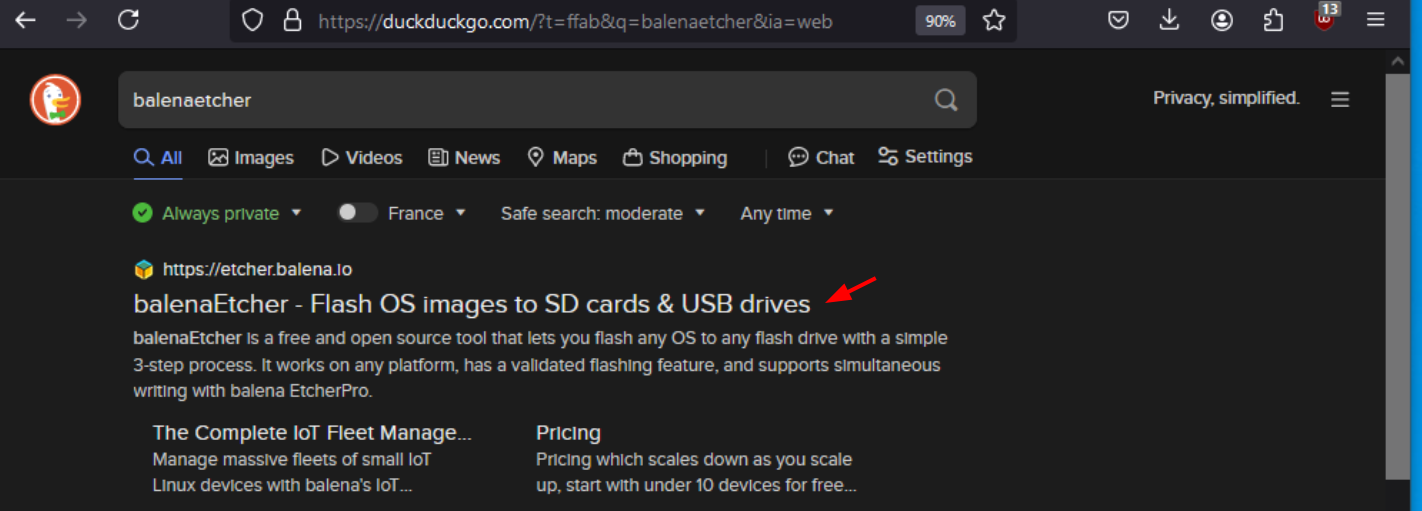The image size is (1422, 511).
Task: Open the Pricing sitelink
Action: click(568, 433)
